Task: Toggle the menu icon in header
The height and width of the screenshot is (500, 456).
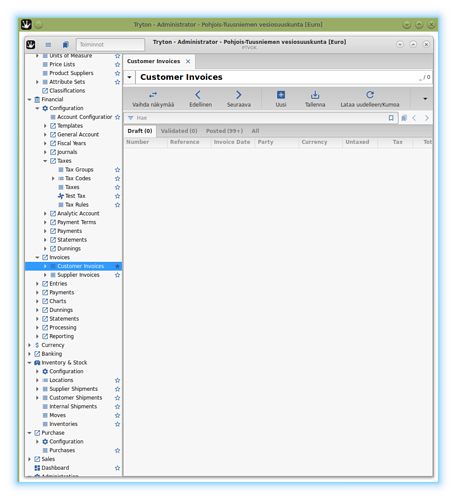Action: click(48, 44)
